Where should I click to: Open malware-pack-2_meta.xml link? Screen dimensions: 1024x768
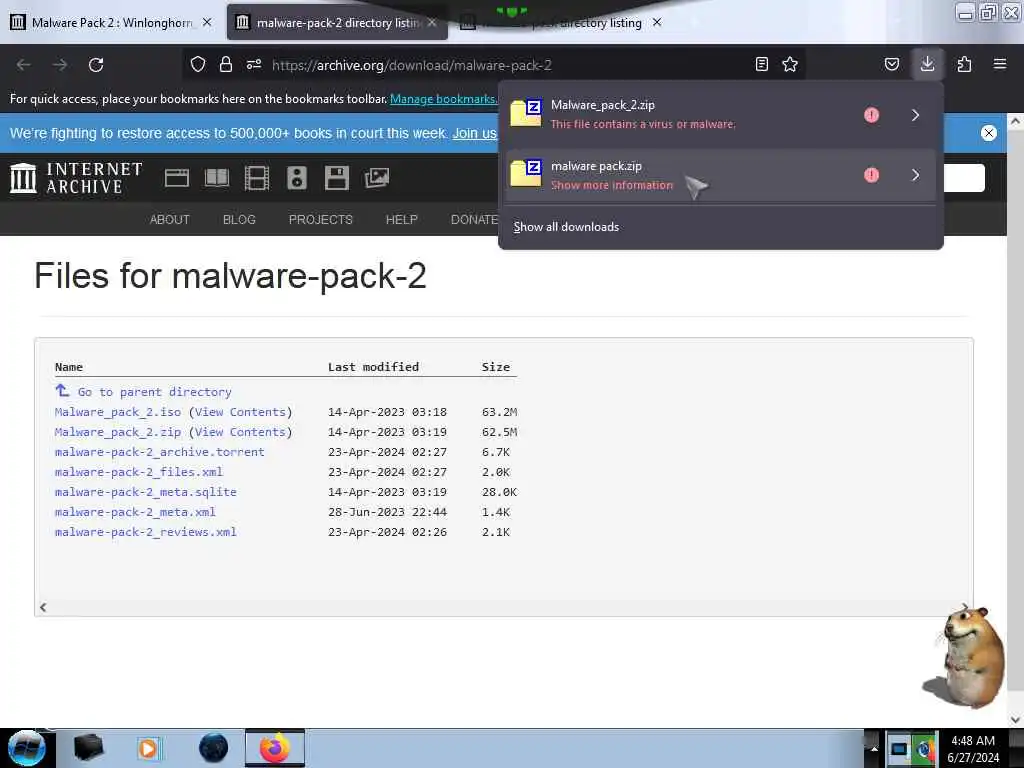pyautogui.click(x=135, y=512)
